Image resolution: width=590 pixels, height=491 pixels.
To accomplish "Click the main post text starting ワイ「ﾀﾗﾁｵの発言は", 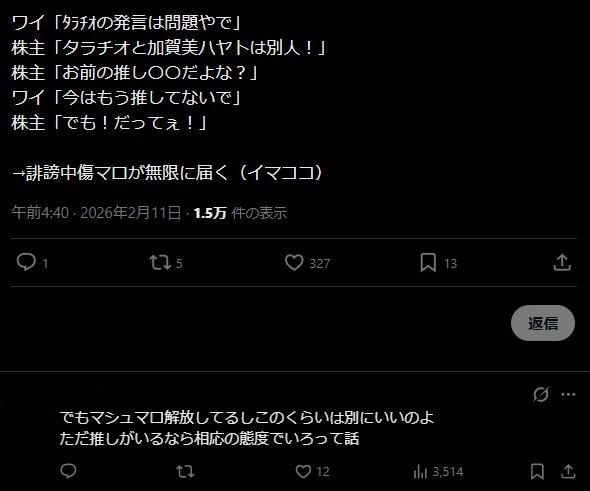I will pyautogui.click(x=169, y=97).
